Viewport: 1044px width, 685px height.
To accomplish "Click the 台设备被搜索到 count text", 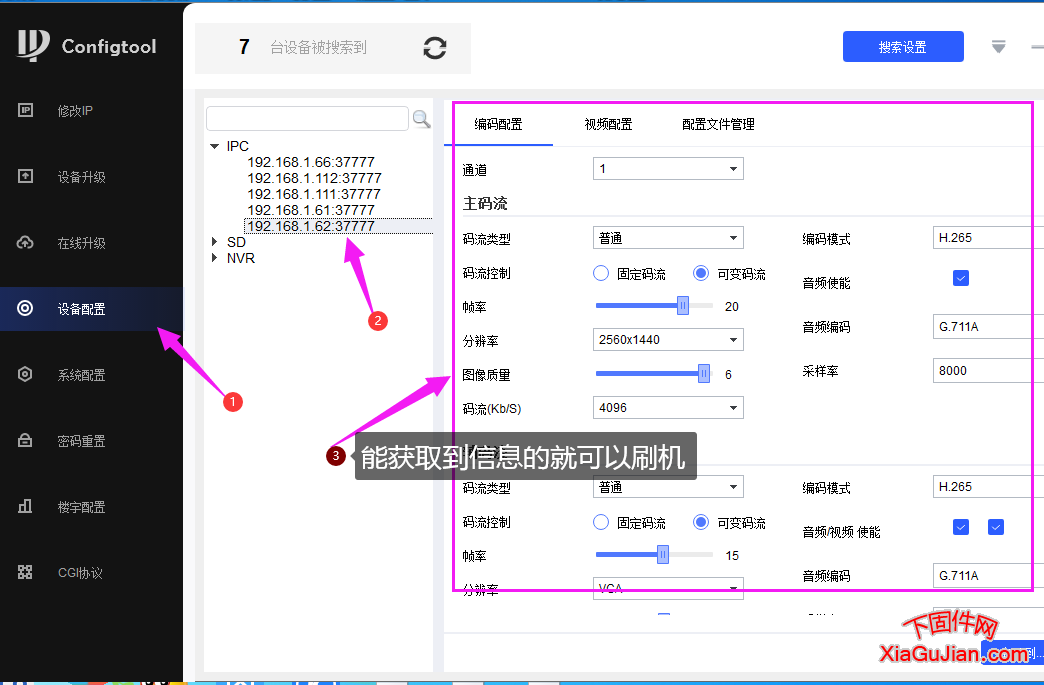I will tap(318, 47).
